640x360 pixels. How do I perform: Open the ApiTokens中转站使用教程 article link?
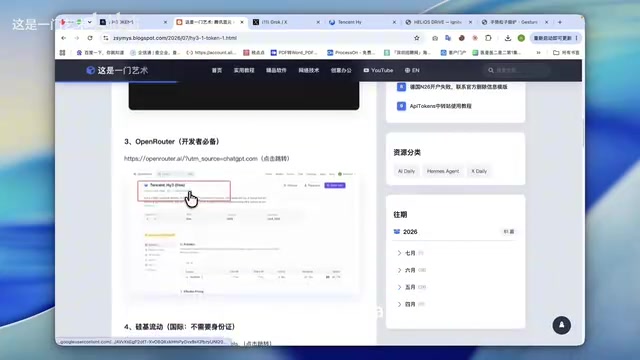pyautogui.click(x=440, y=106)
